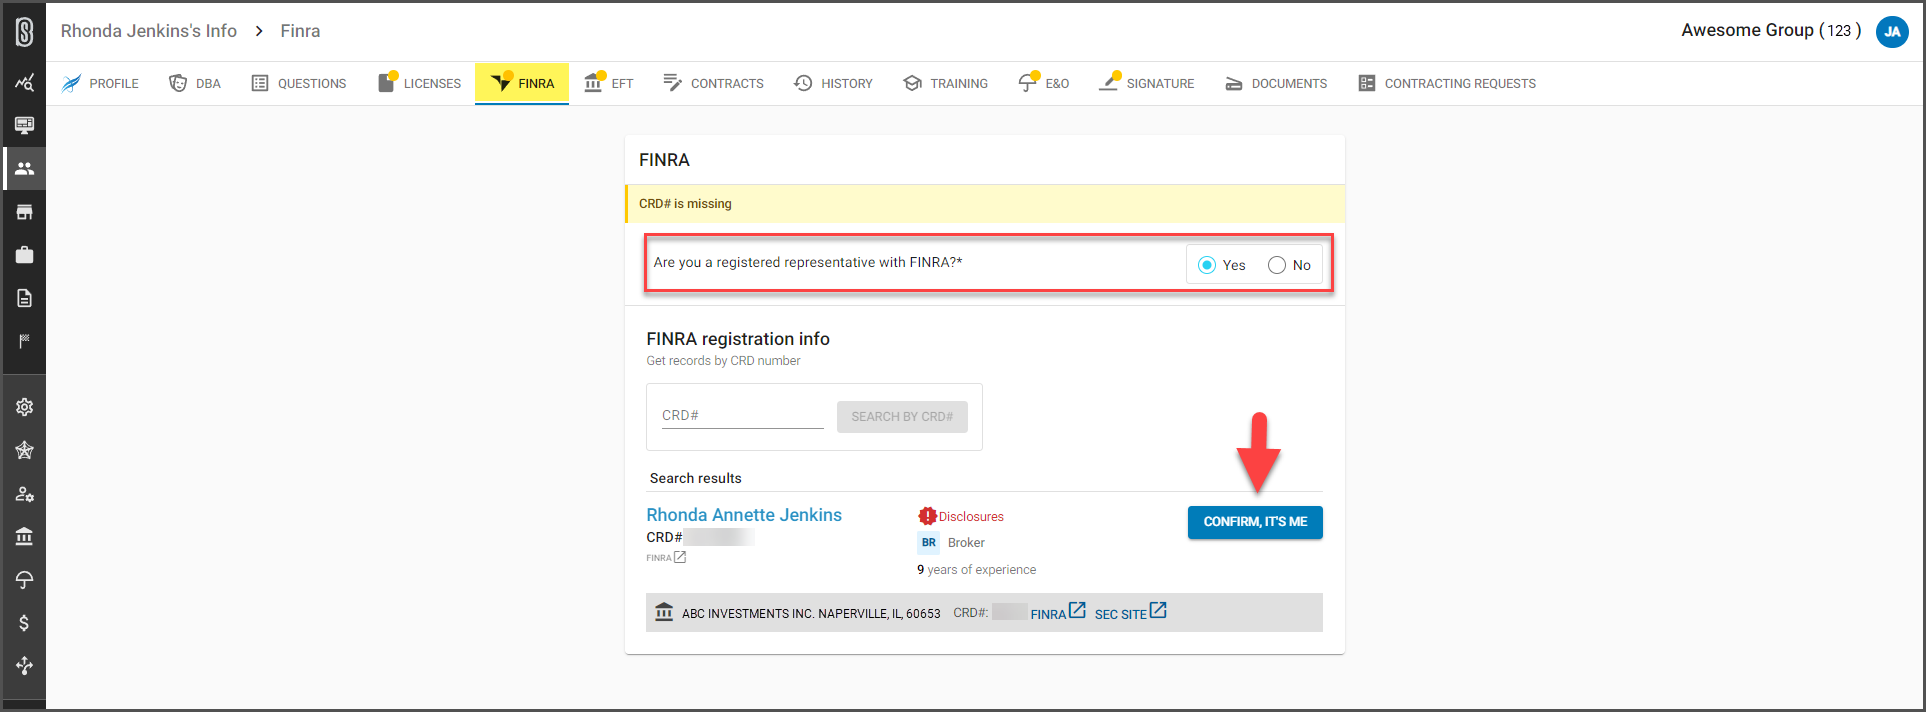Open the History tab
This screenshot has width=1926, height=712.
[833, 84]
